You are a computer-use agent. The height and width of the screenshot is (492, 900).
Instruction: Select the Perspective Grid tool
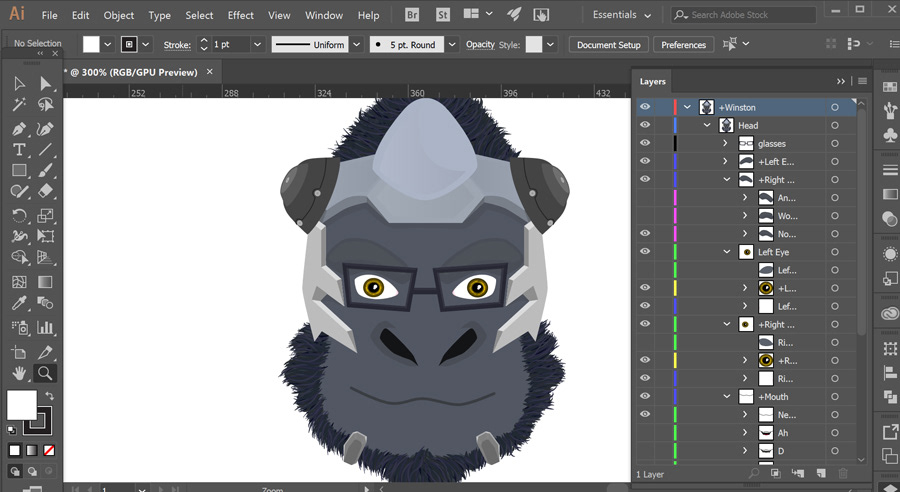45,257
